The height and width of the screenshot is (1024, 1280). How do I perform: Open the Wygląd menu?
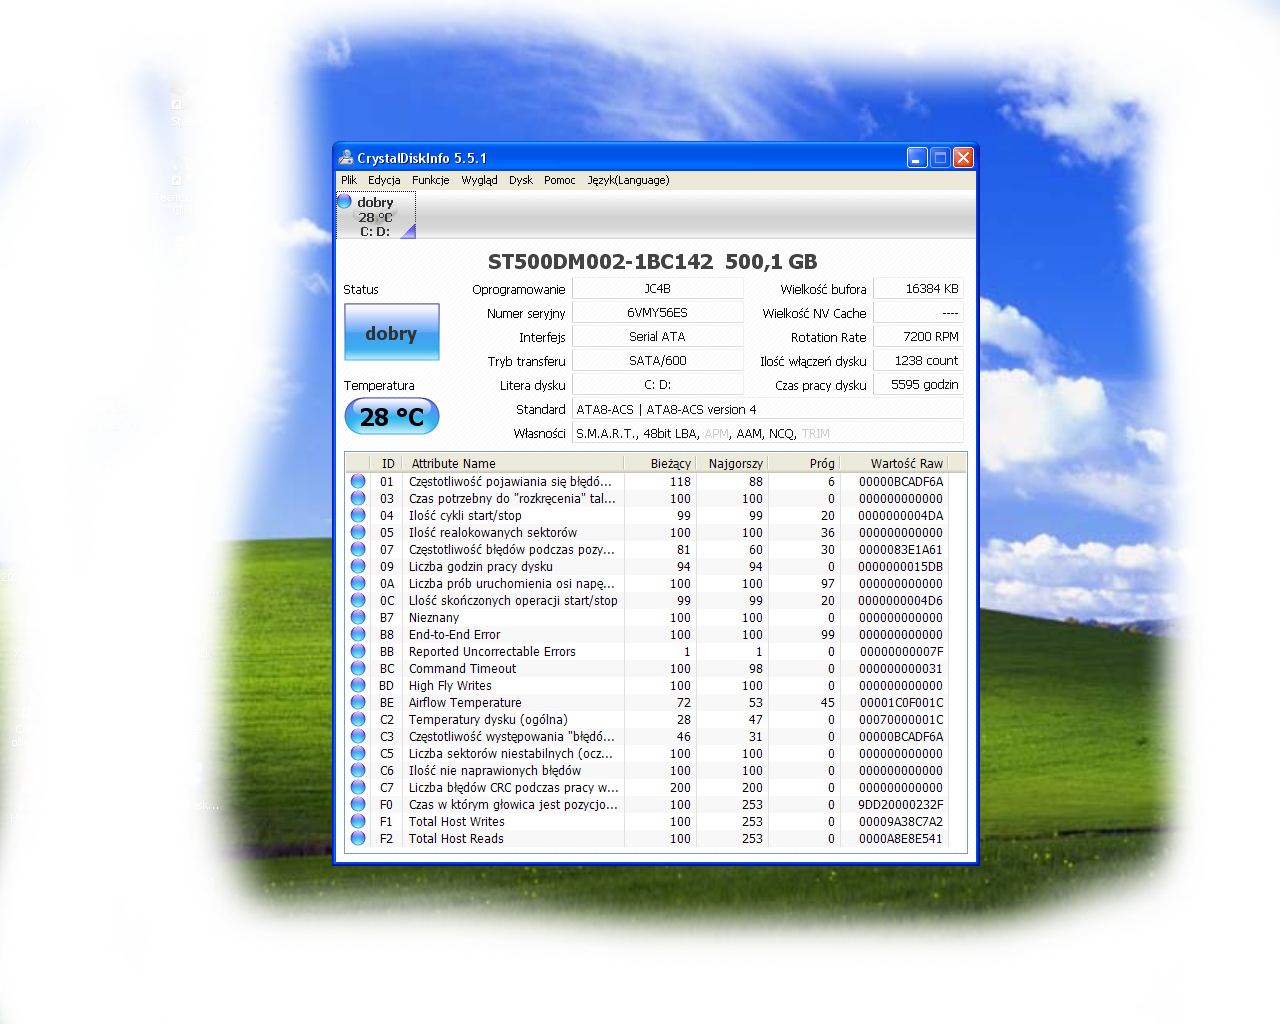click(x=480, y=180)
